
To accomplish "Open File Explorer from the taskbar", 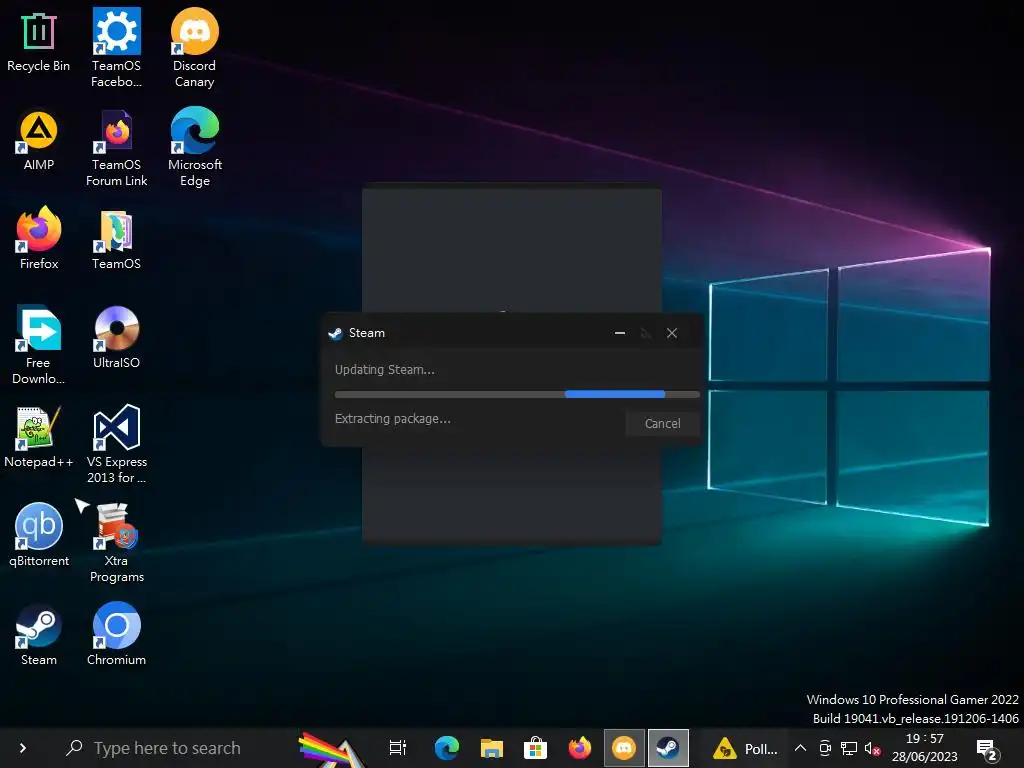I will pyautogui.click(x=491, y=748).
